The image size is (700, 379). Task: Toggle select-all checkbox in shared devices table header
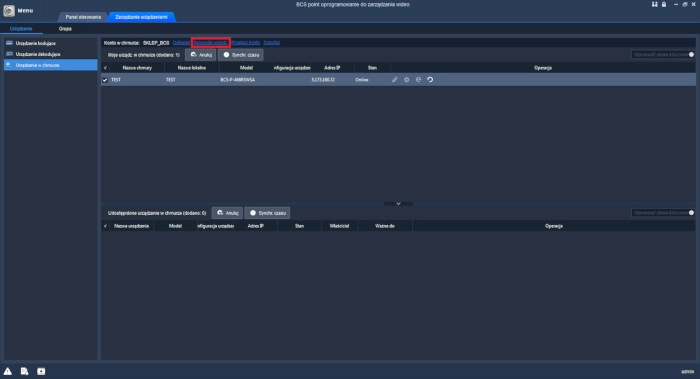click(x=105, y=226)
